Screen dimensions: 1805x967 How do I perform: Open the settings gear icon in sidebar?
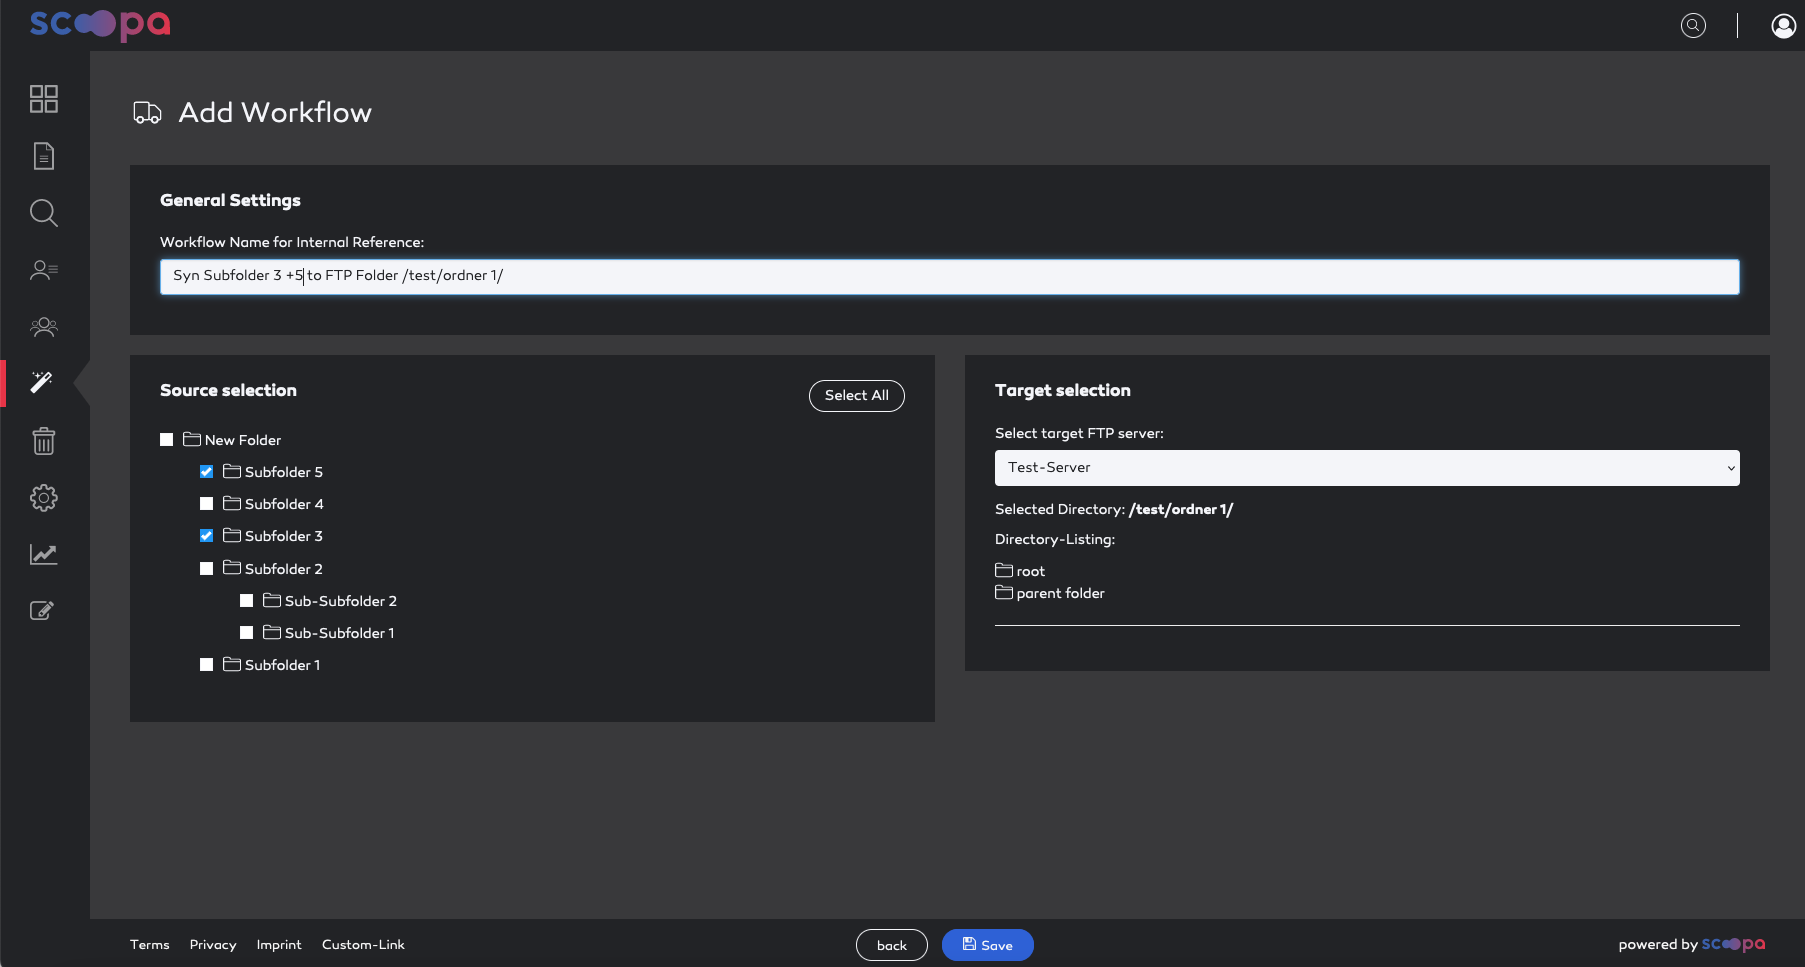pyautogui.click(x=44, y=498)
